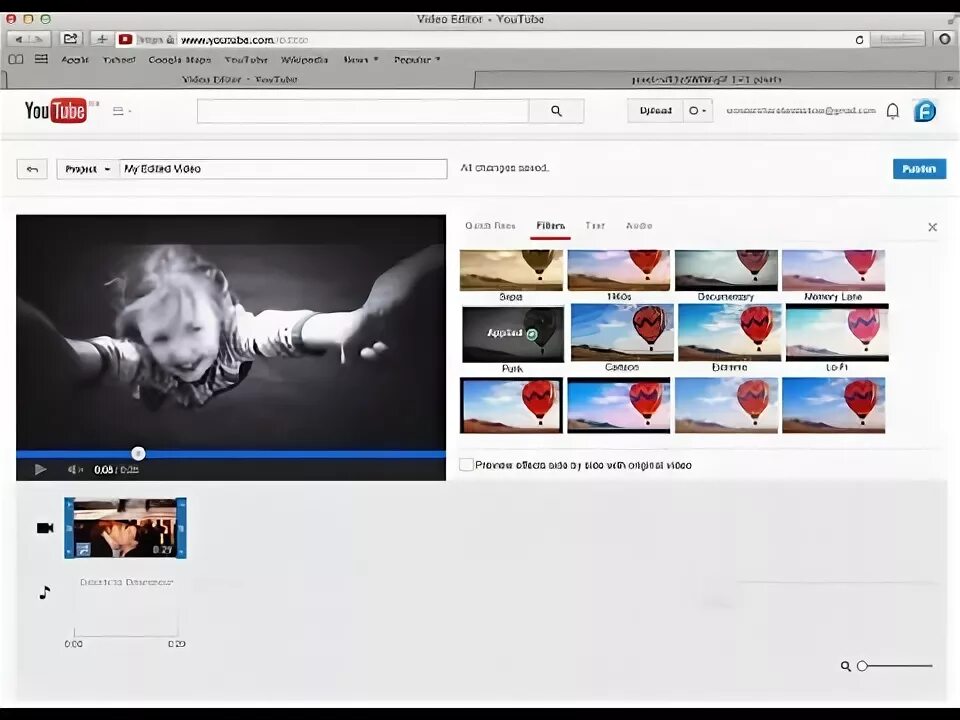
Task: Click the clip's left trim handle
Action: tap(69, 528)
